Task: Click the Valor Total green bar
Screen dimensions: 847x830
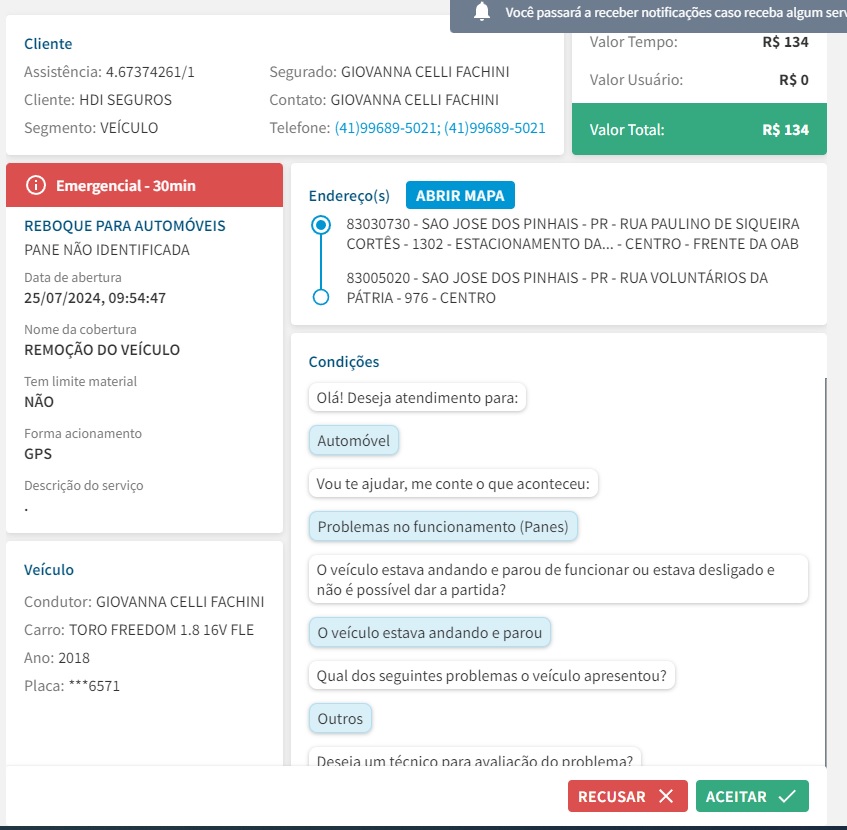Action: (x=699, y=130)
